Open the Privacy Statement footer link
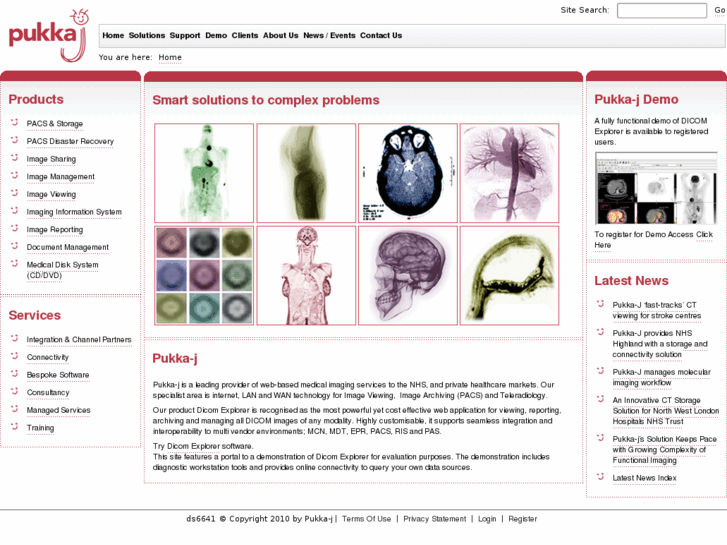This screenshot has height=545, width=727. coord(434,519)
